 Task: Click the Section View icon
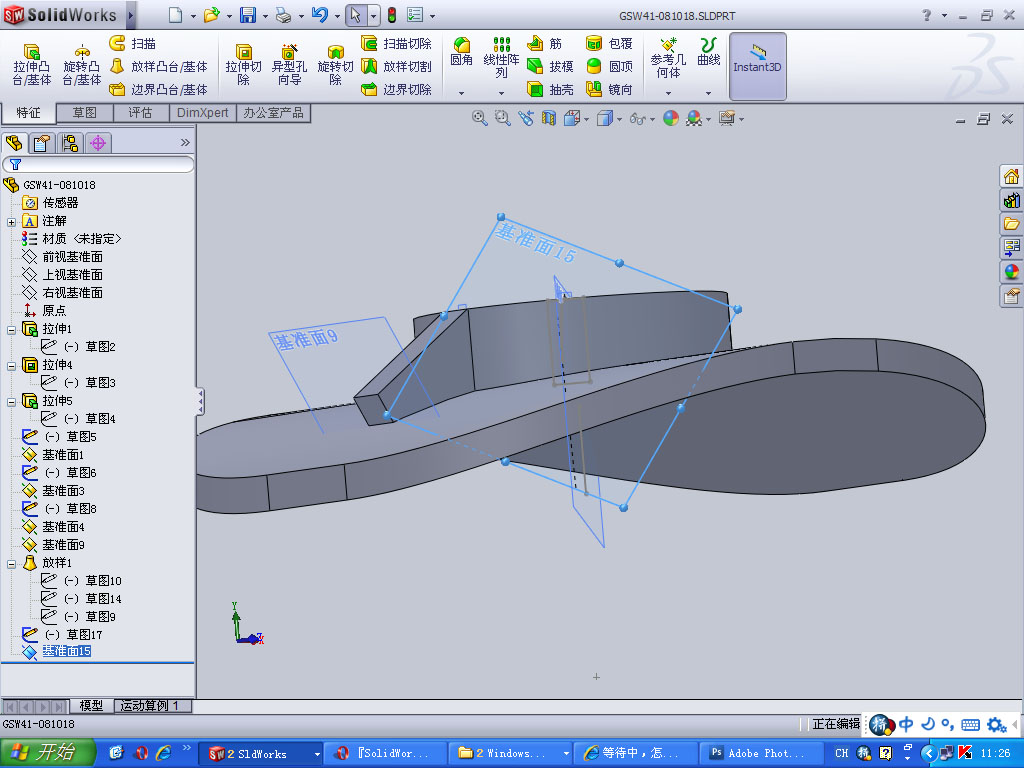pos(549,118)
